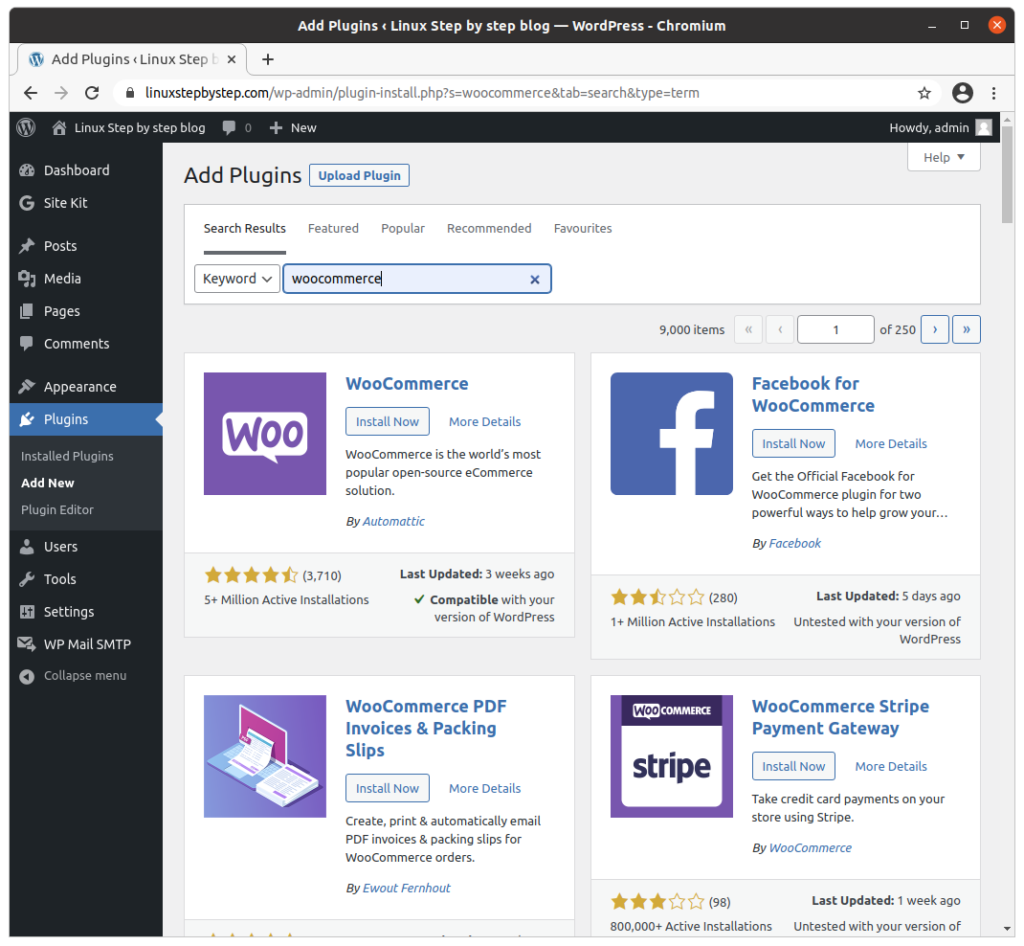This screenshot has height=946, width=1024.
Task: Click the Upload Plugin button
Action: coord(359,176)
